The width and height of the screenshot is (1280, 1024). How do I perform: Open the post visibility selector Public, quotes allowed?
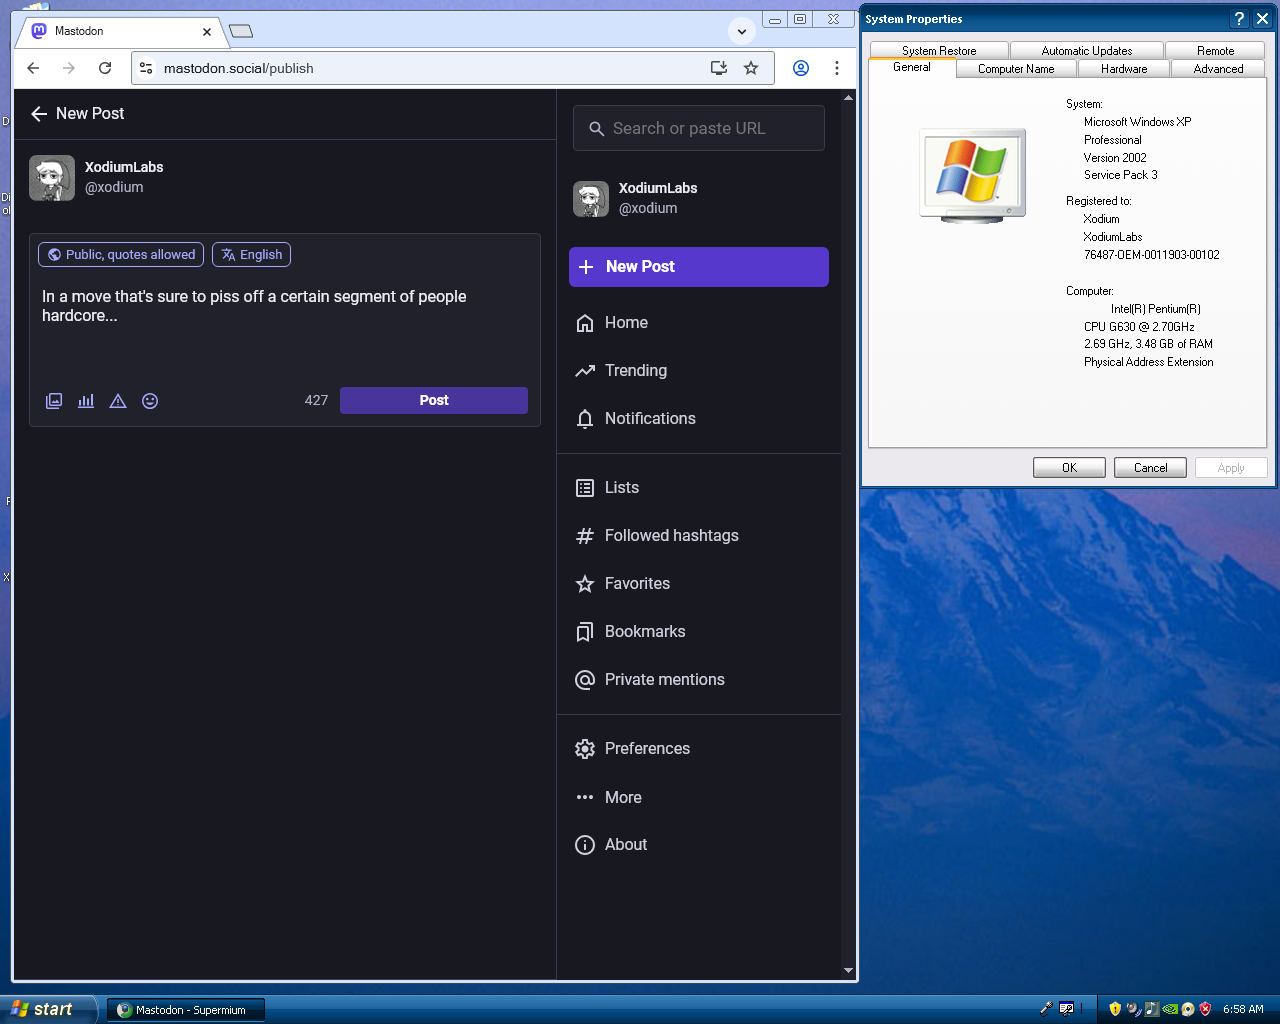tap(121, 255)
